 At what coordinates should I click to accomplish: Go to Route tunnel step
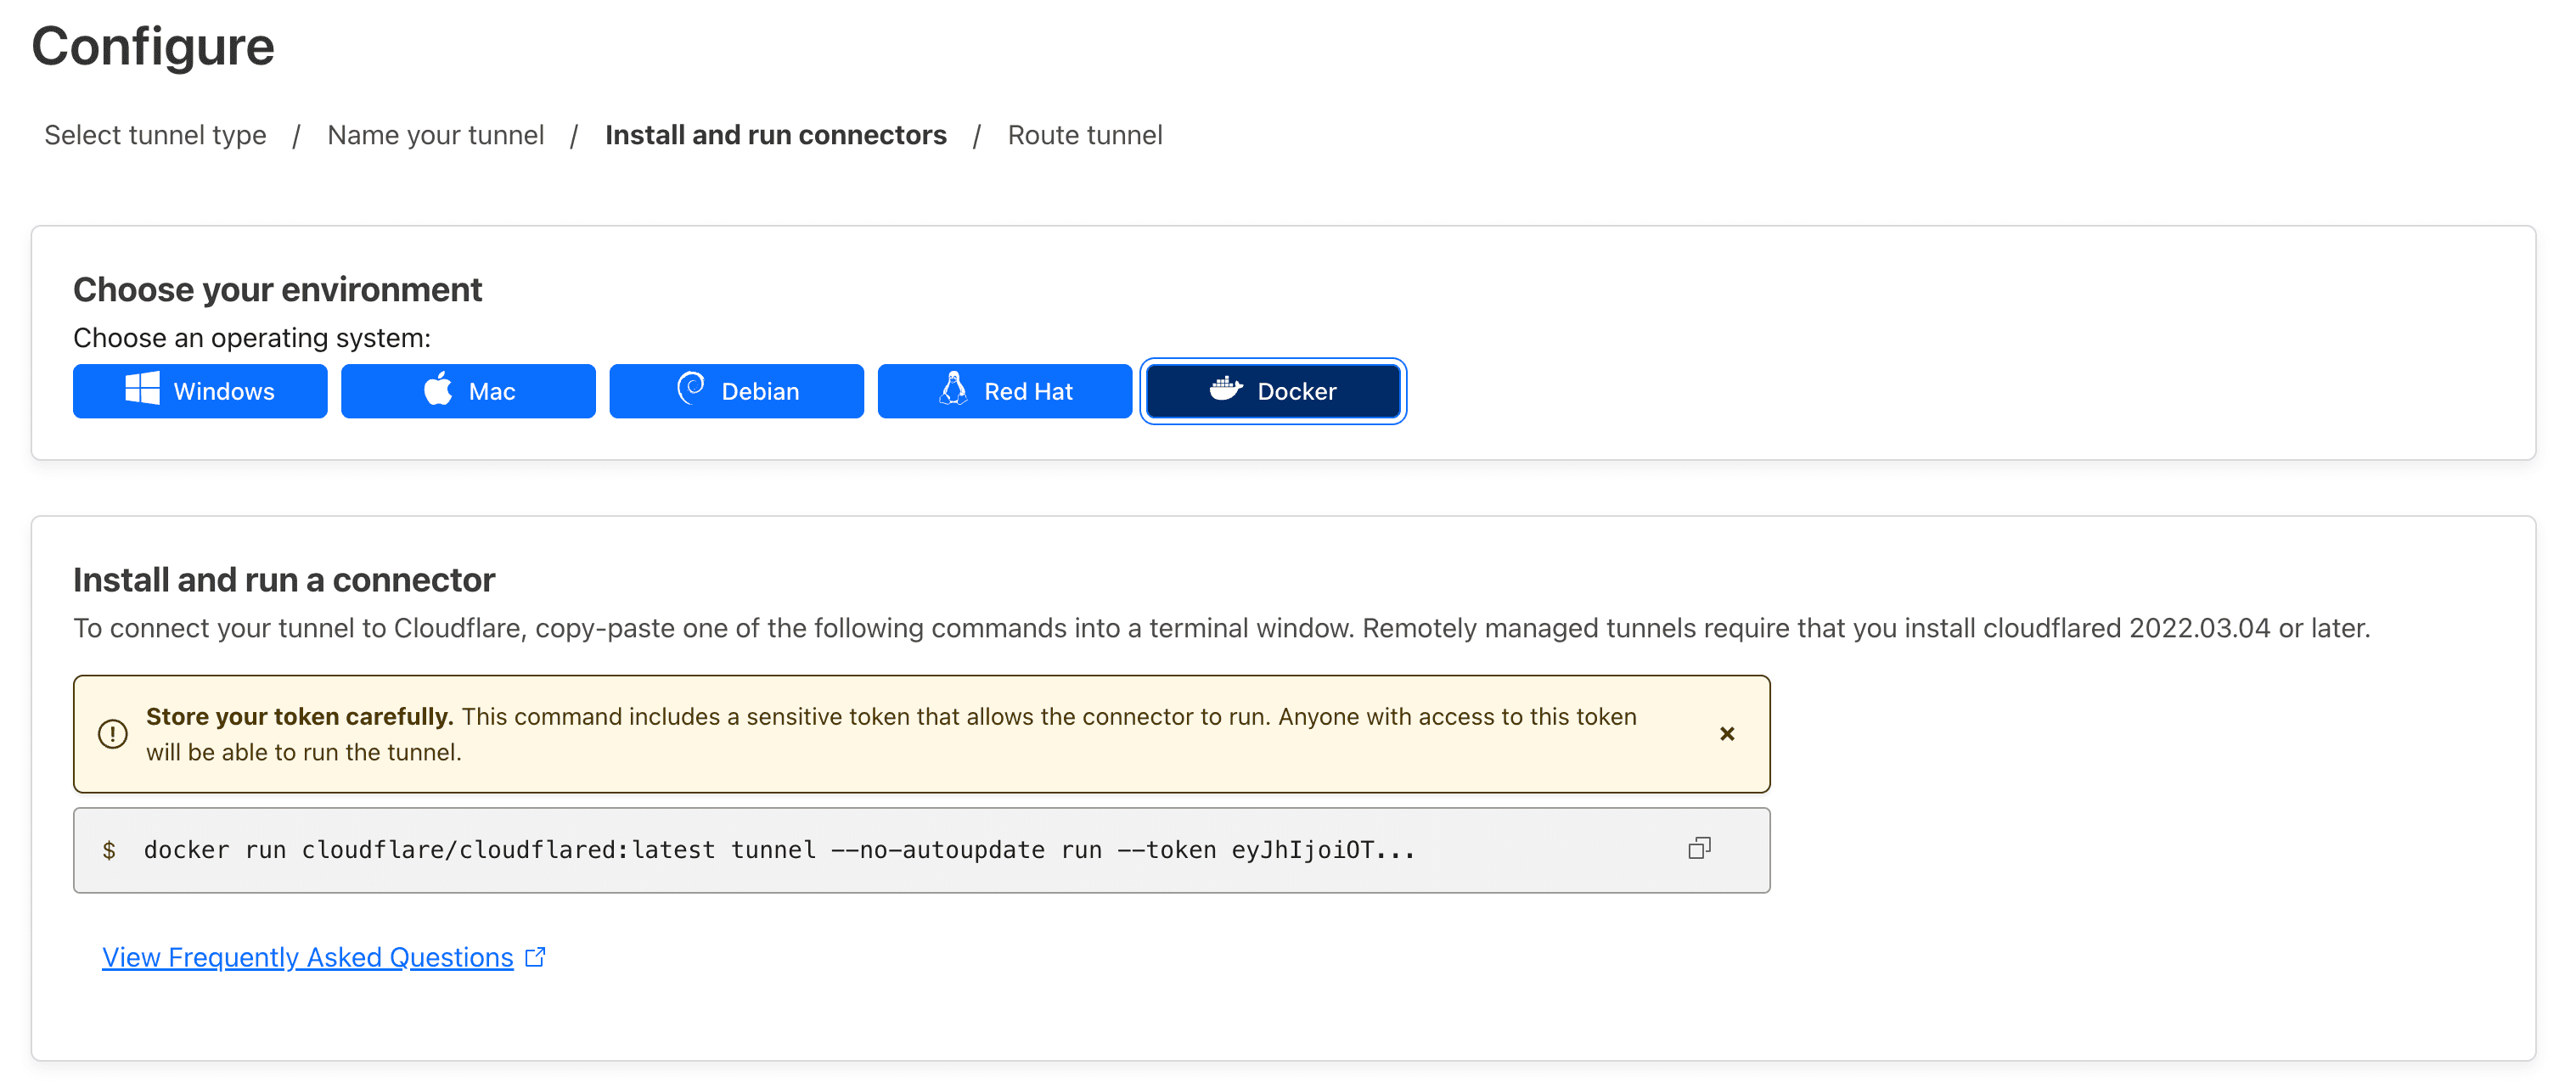1085,135
